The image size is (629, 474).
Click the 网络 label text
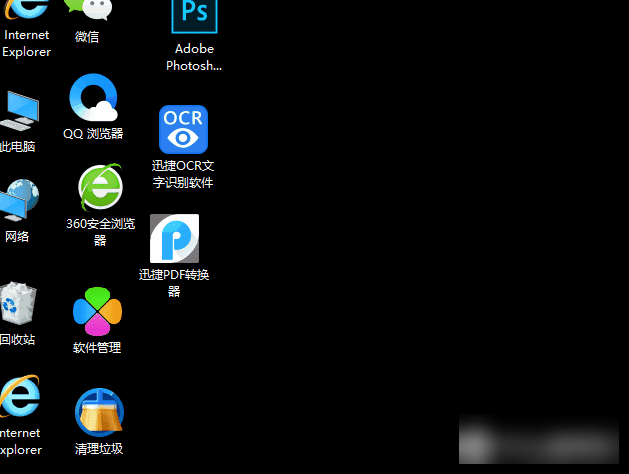[17, 236]
